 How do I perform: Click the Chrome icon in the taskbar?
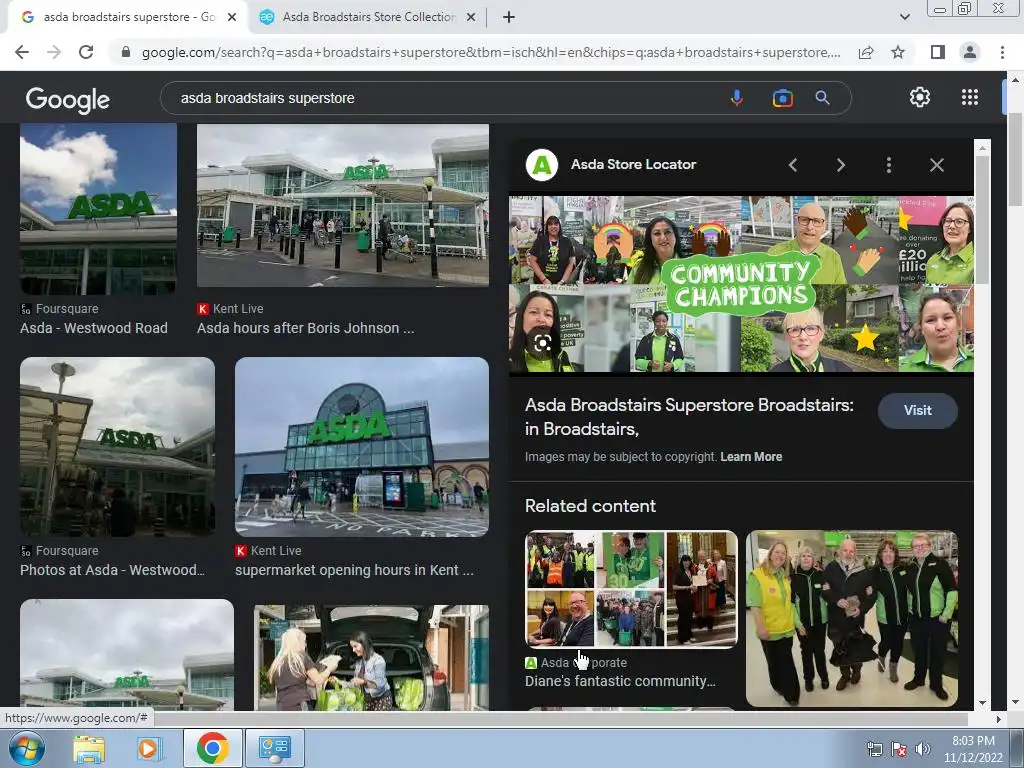click(x=212, y=748)
